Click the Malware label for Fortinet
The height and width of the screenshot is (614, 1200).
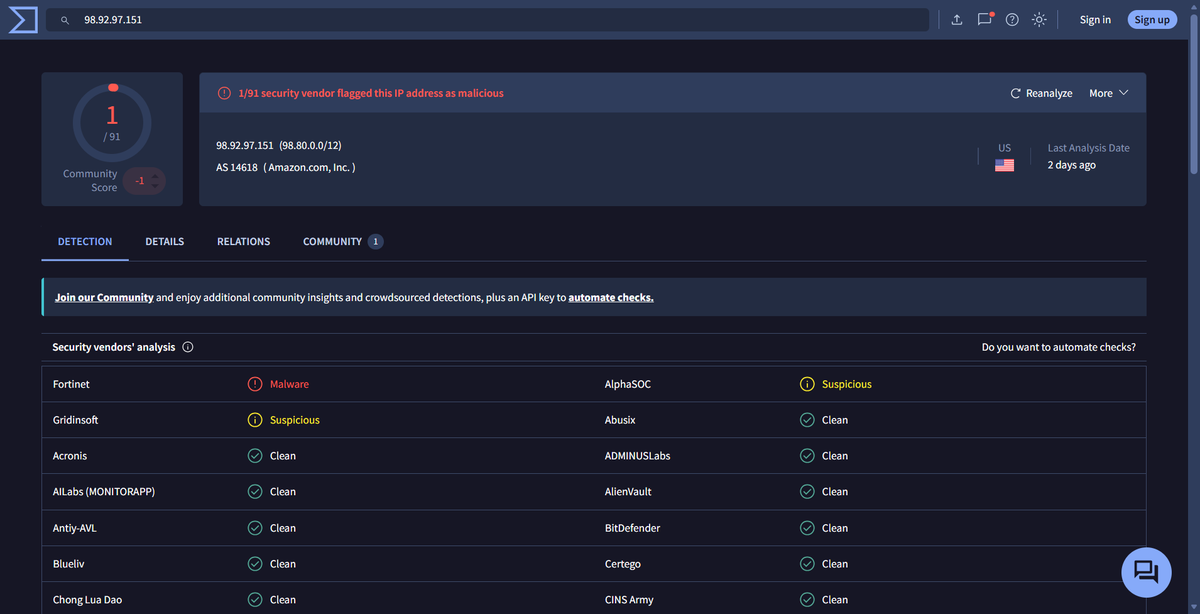[x=289, y=384]
